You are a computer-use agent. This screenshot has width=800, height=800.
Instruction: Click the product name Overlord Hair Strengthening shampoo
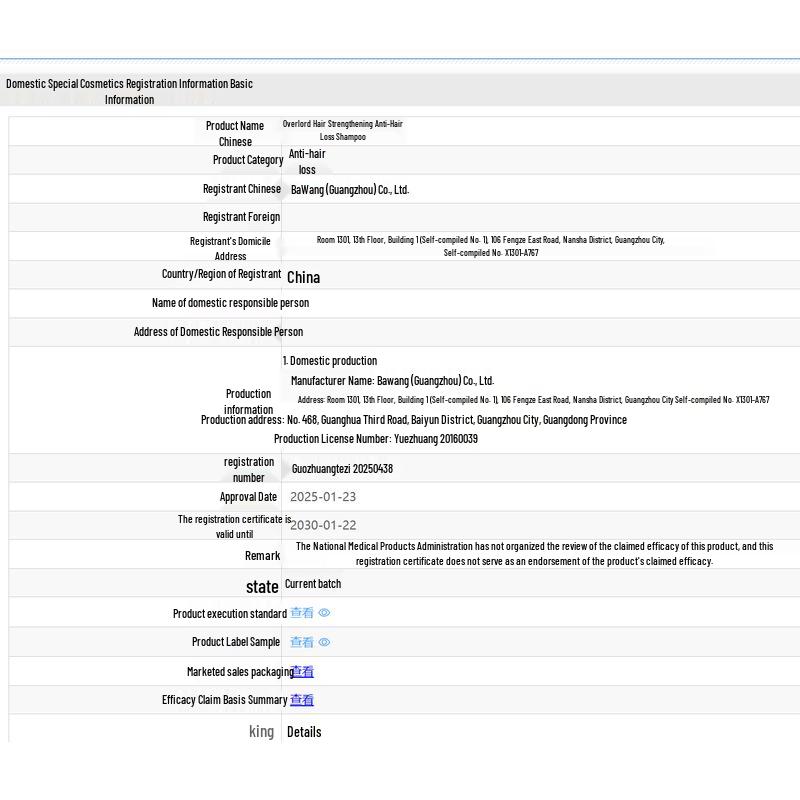click(342, 130)
